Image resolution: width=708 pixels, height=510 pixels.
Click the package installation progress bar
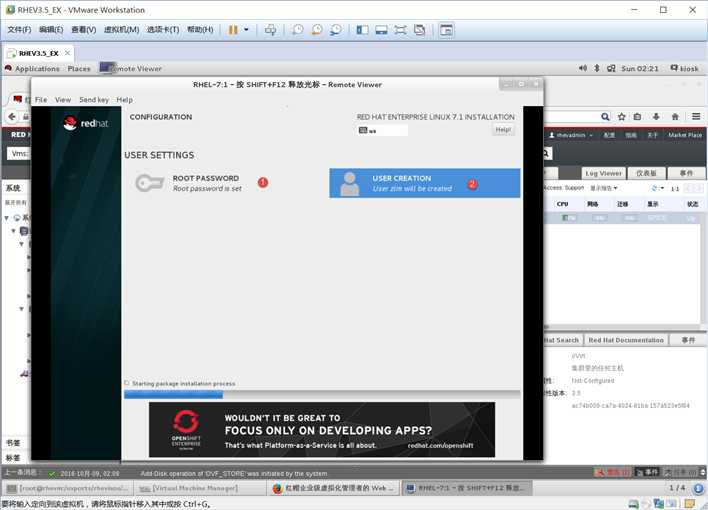pyautogui.click(x=322, y=395)
